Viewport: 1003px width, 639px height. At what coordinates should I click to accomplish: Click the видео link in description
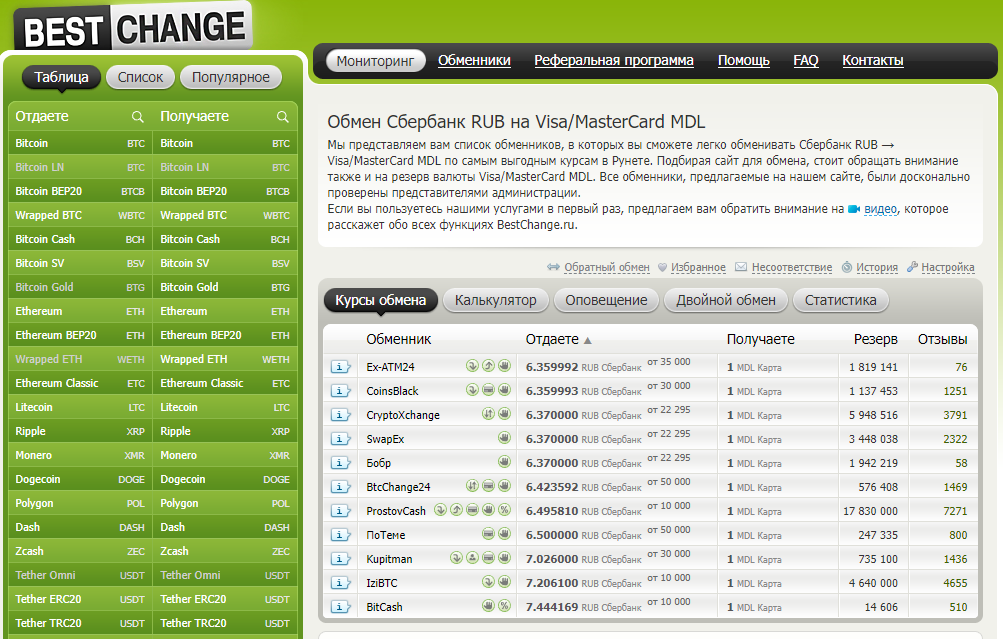(x=880, y=209)
